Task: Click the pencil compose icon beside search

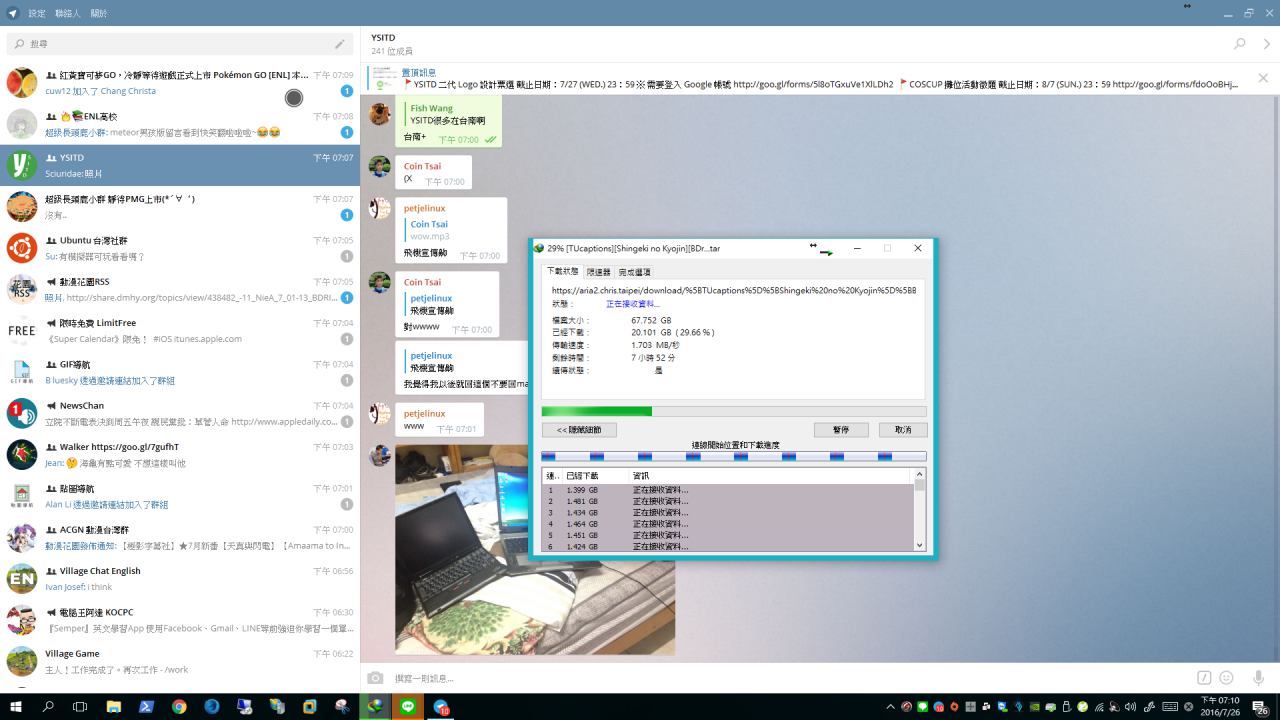Action: (340, 44)
